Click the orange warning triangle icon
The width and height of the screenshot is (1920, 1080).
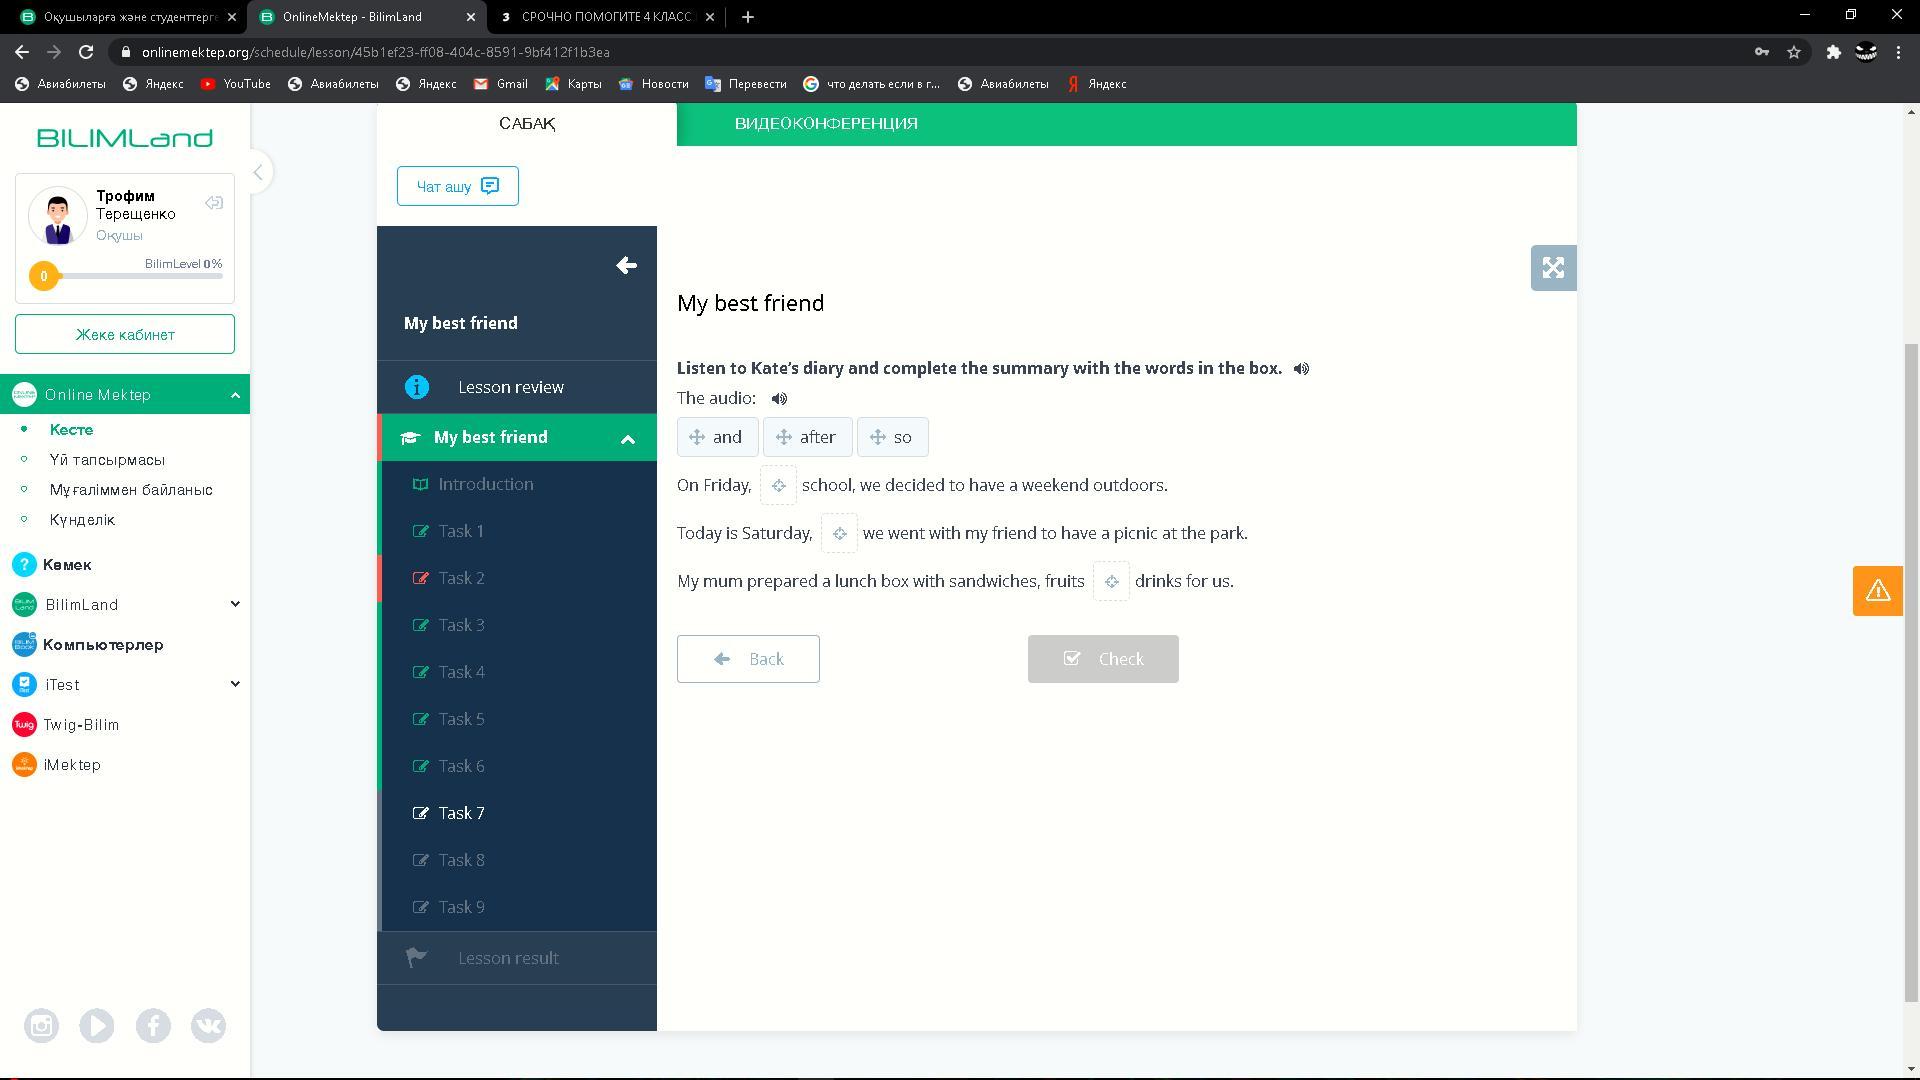coord(1877,591)
